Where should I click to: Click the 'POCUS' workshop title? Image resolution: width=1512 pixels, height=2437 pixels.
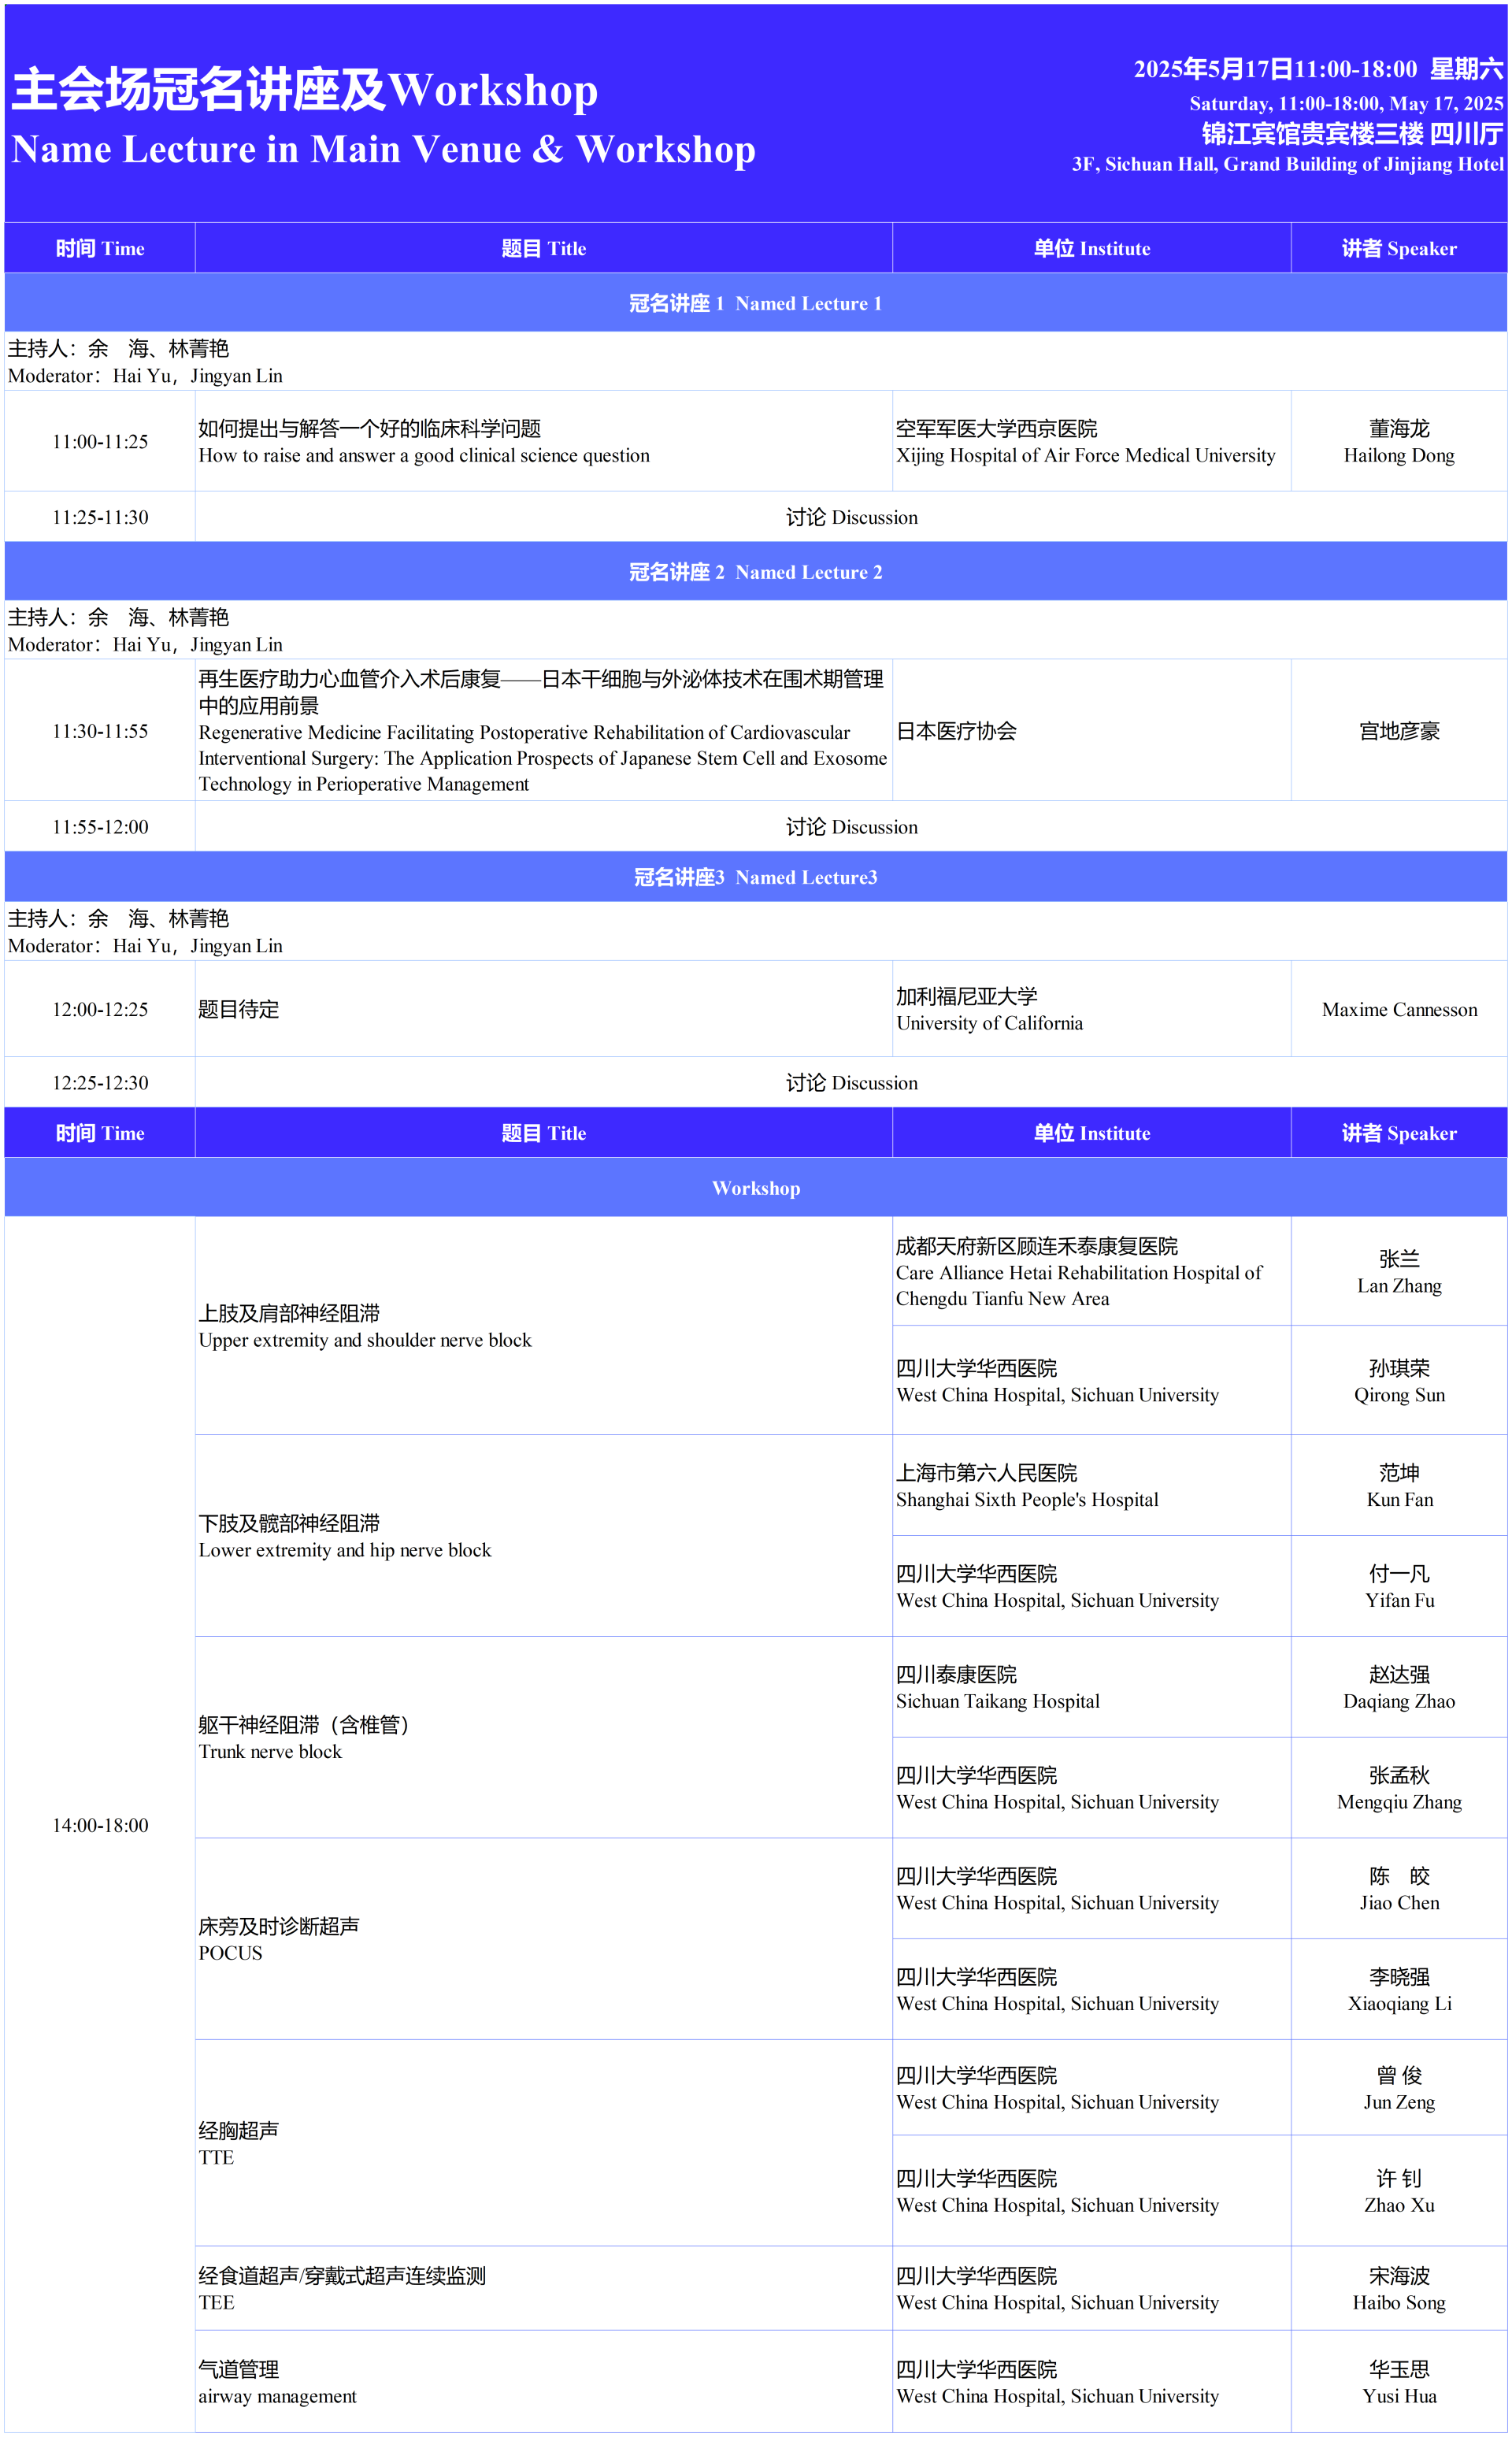pos(230,1953)
